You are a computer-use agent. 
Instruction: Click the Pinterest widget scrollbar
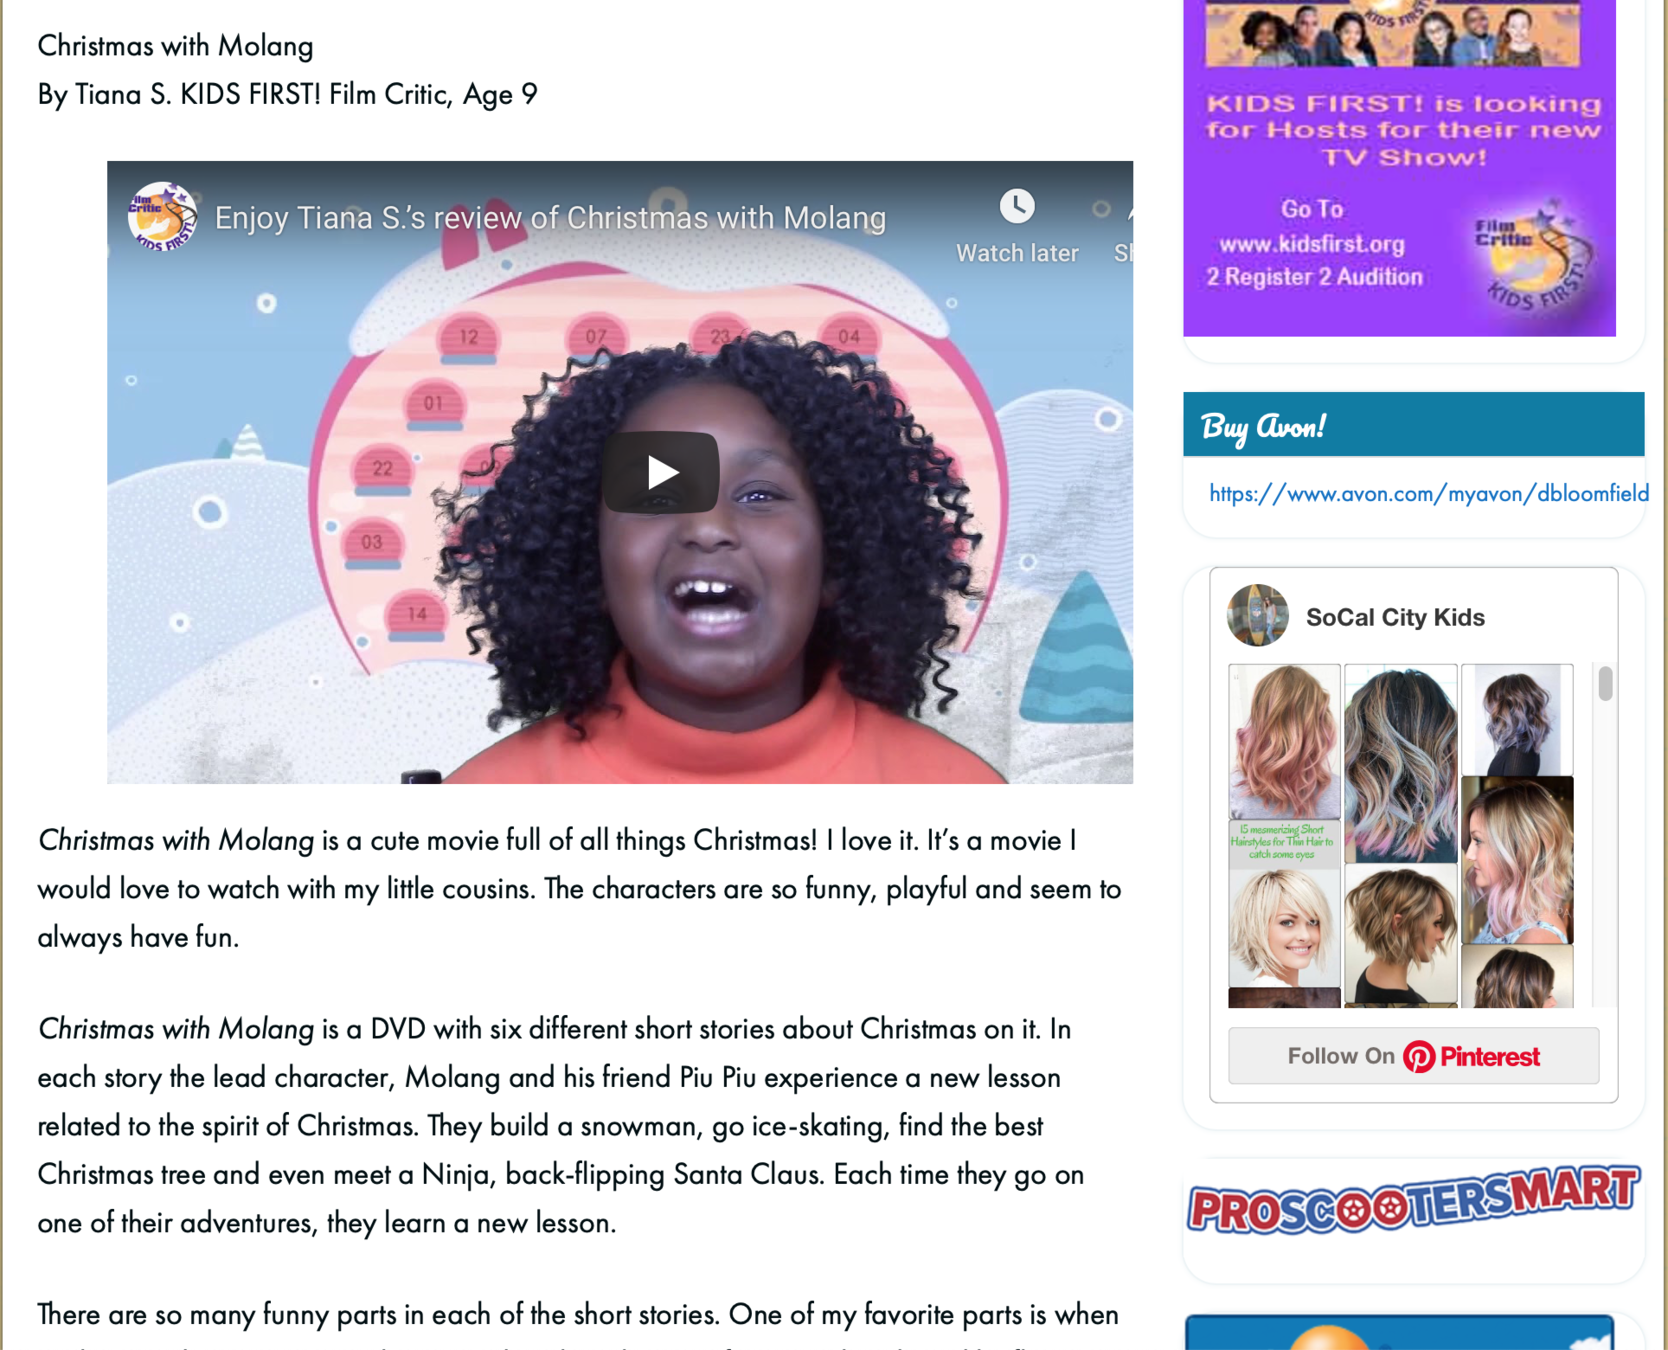1605,684
